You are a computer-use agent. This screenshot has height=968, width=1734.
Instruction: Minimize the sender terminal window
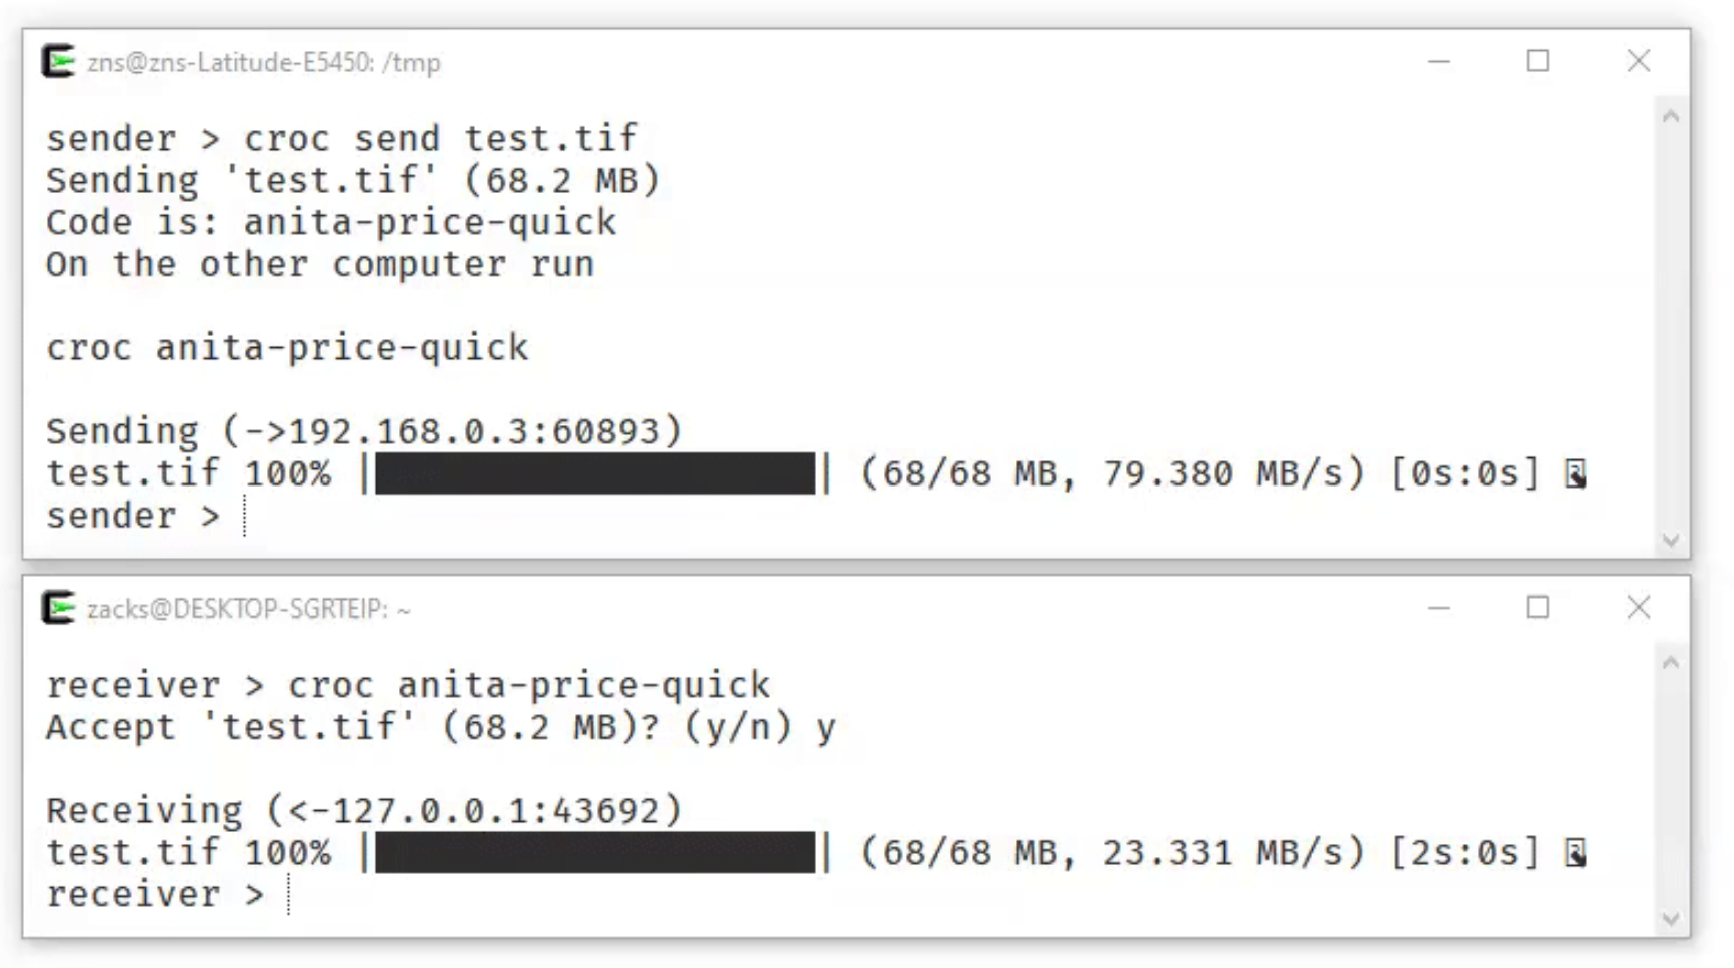pos(1438,62)
